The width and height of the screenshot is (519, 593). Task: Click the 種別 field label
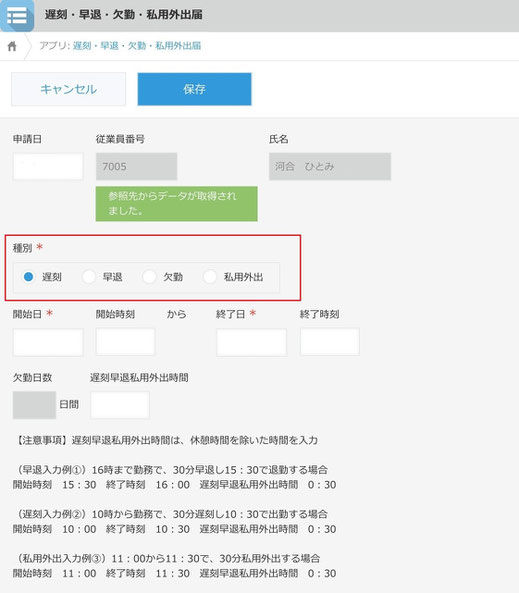click(x=22, y=248)
